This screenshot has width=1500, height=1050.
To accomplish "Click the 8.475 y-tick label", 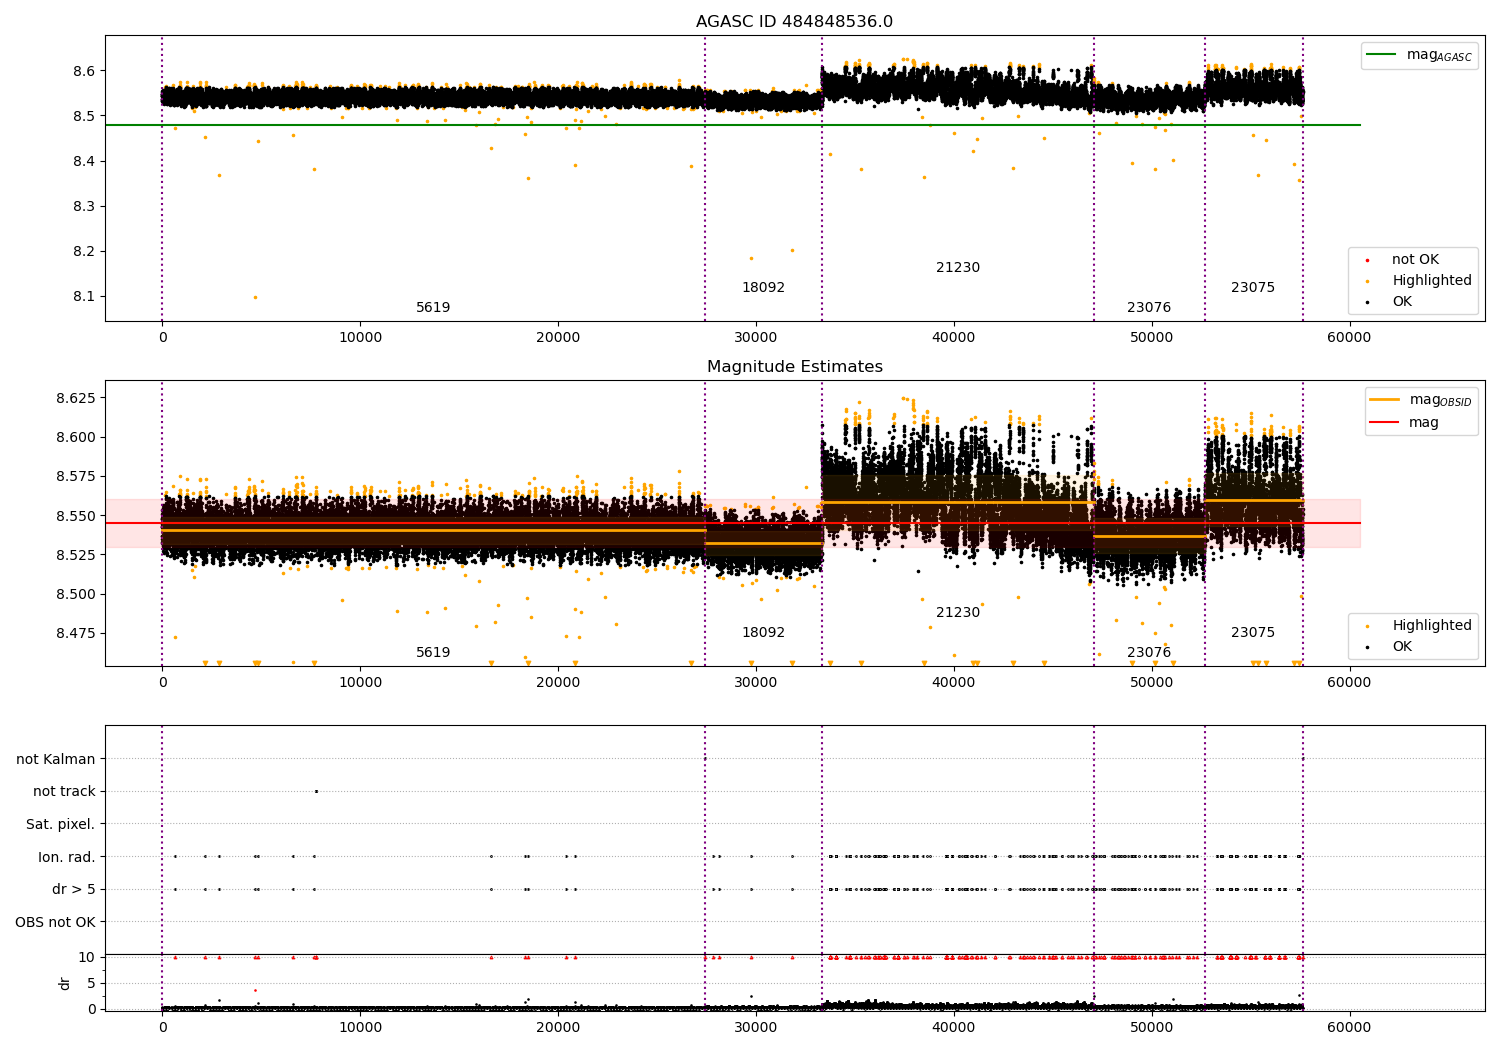I will (x=75, y=634).
